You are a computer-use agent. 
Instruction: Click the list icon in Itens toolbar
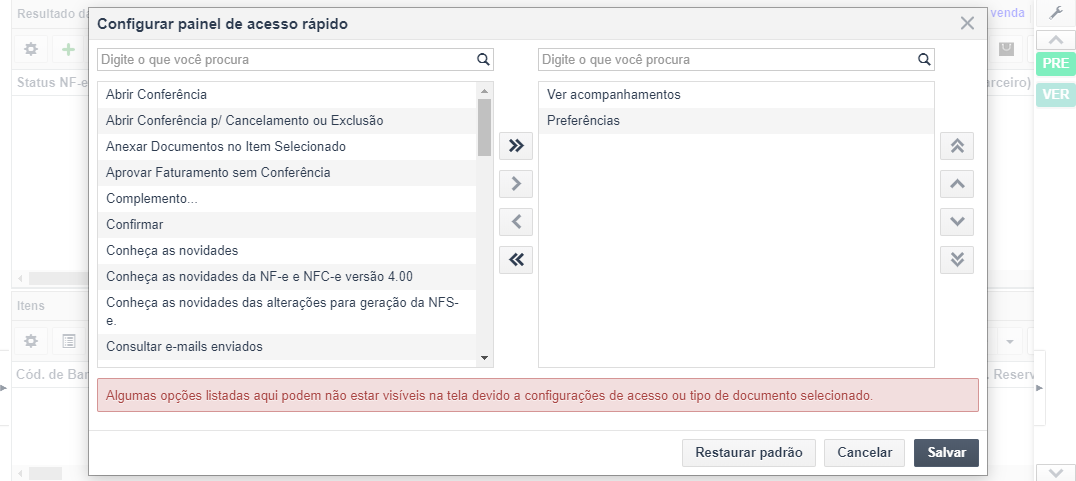(x=69, y=341)
